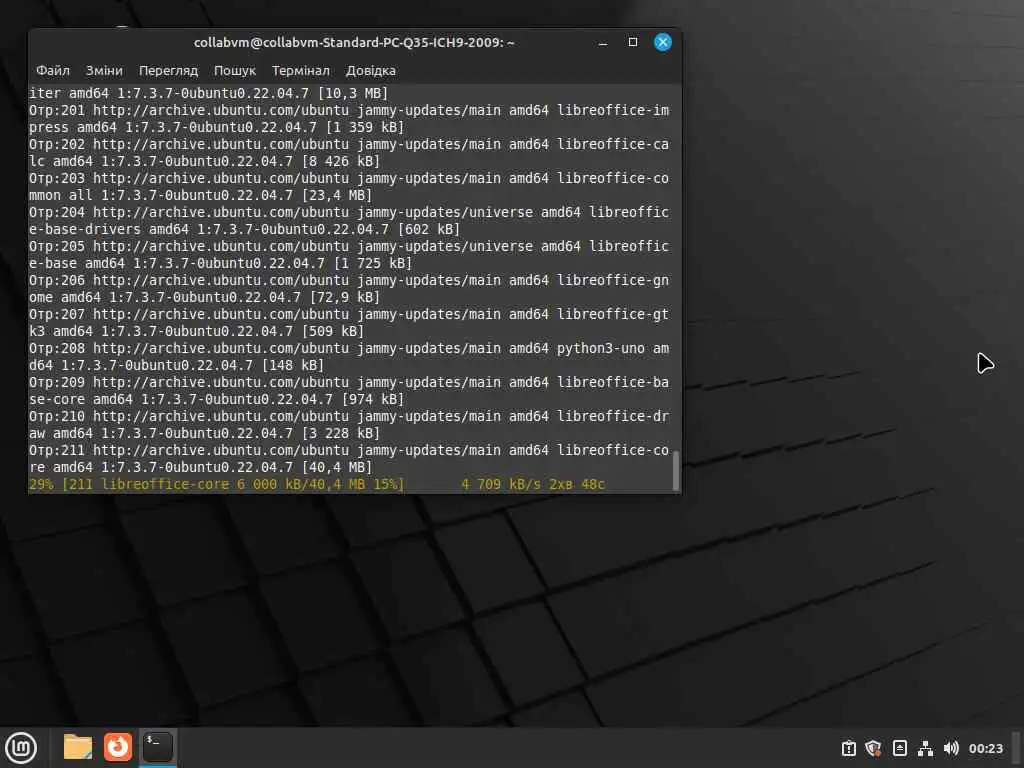Click the Отр:203 libreoffice-common line
Image resolution: width=1024 pixels, height=768 pixels.
(x=349, y=186)
